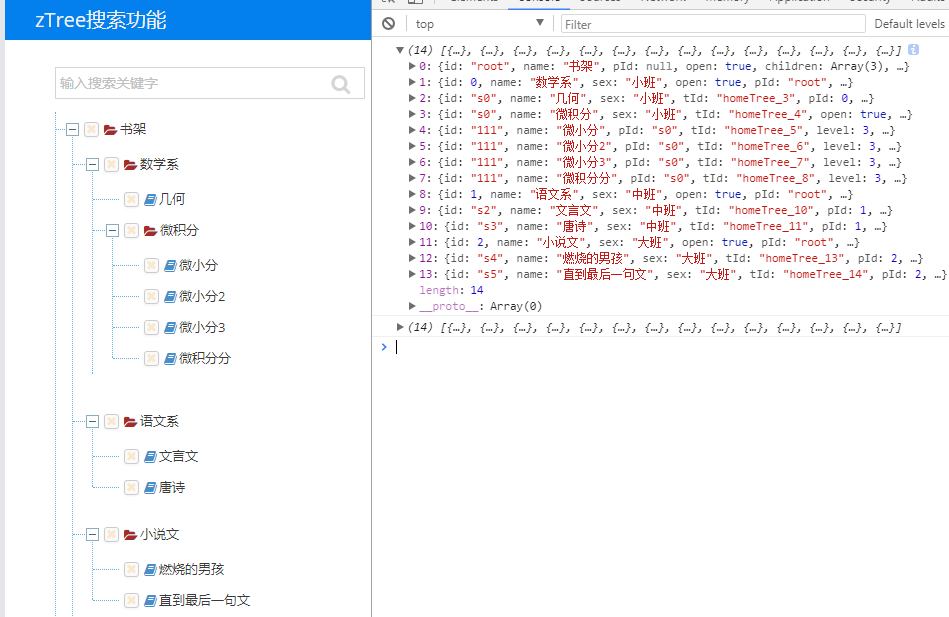Click the folder icon next to 书架
Image resolution: width=949 pixels, height=617 pixels.
110,130
